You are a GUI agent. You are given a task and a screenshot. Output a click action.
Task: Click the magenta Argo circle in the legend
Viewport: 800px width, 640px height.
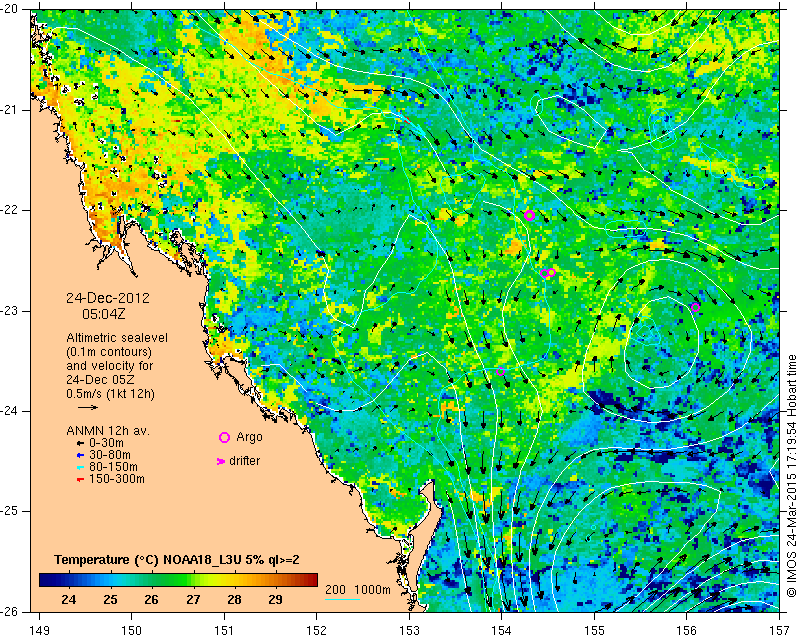coord(224,437)
